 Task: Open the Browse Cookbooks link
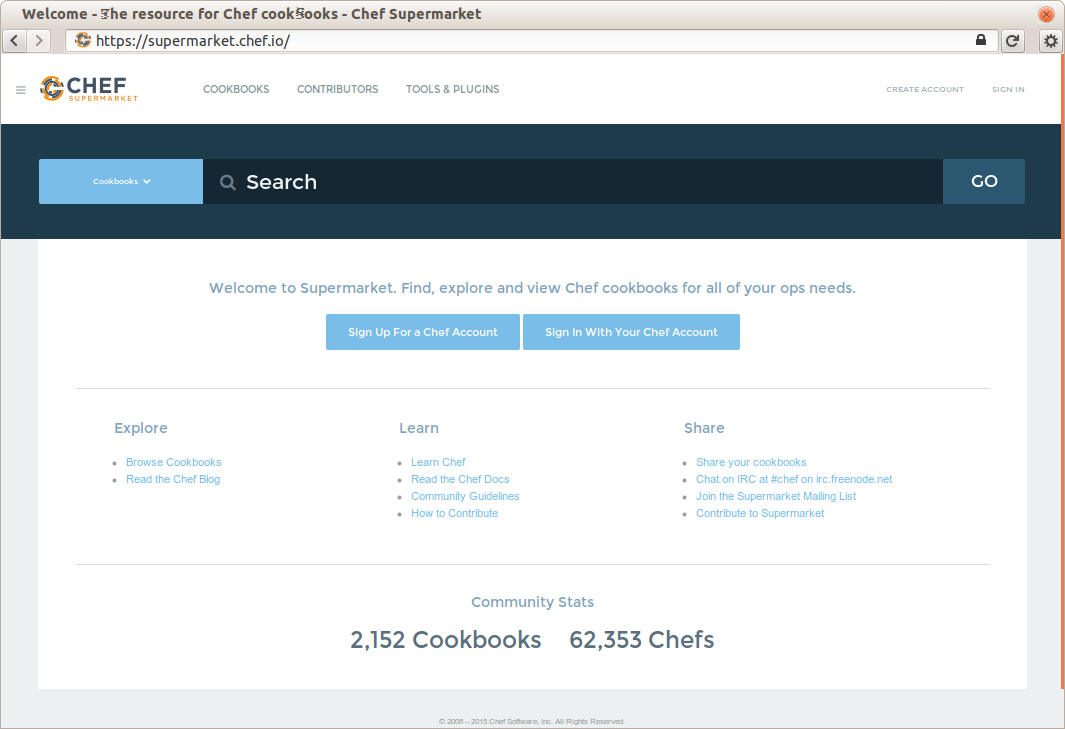coord(174,462)
